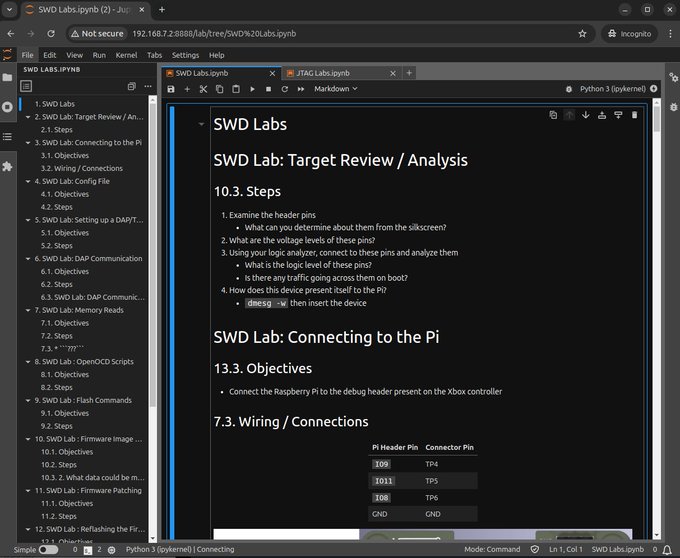
Task: Copy the selected cell in notebook toolbar
Action: (219, 89)
